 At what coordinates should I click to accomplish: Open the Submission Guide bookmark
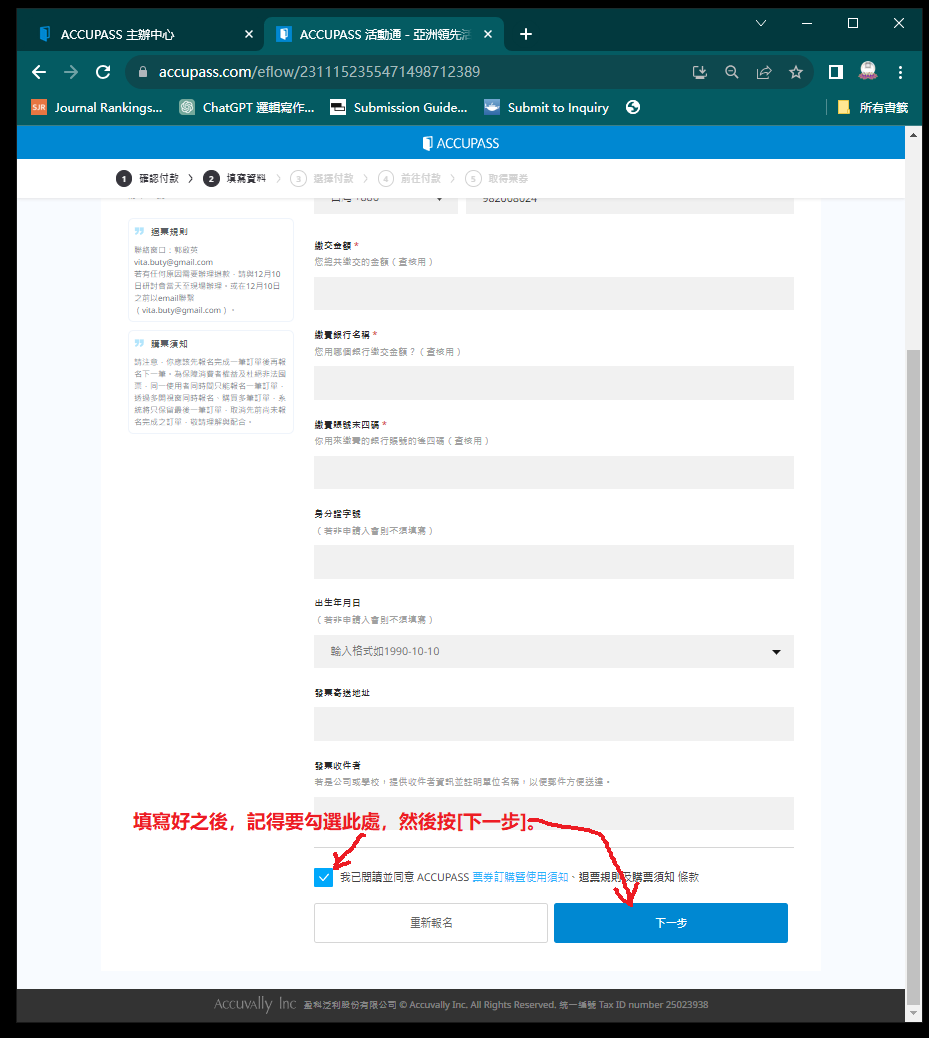399,107
